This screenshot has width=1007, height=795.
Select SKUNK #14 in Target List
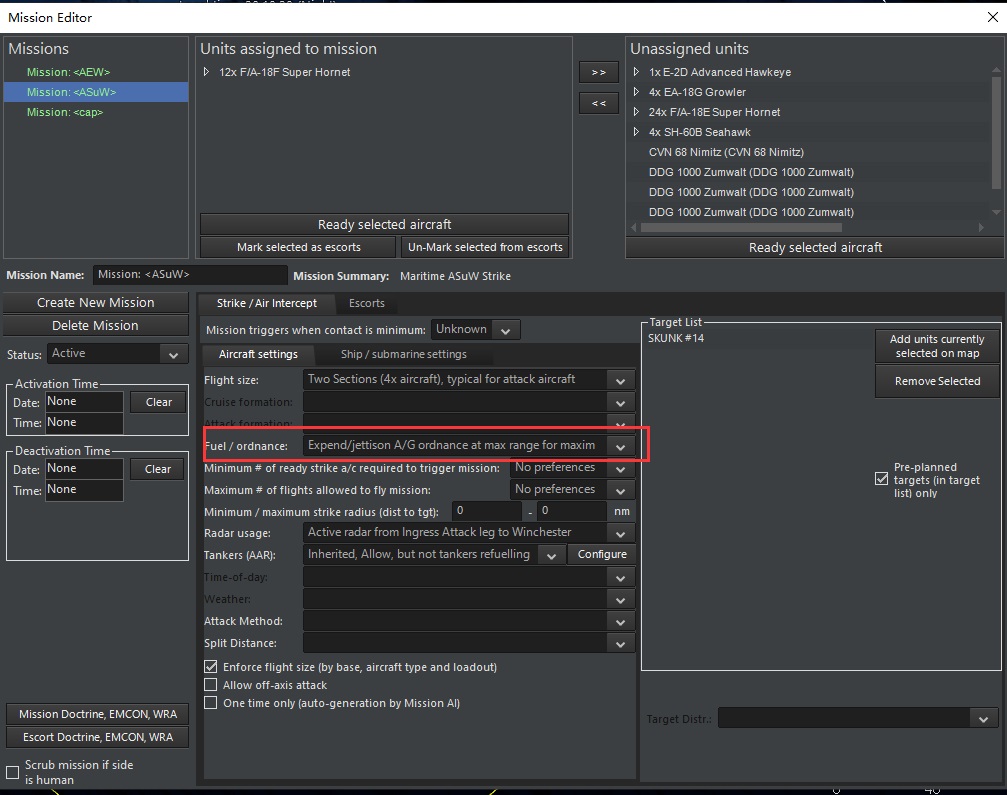[676, 338]
